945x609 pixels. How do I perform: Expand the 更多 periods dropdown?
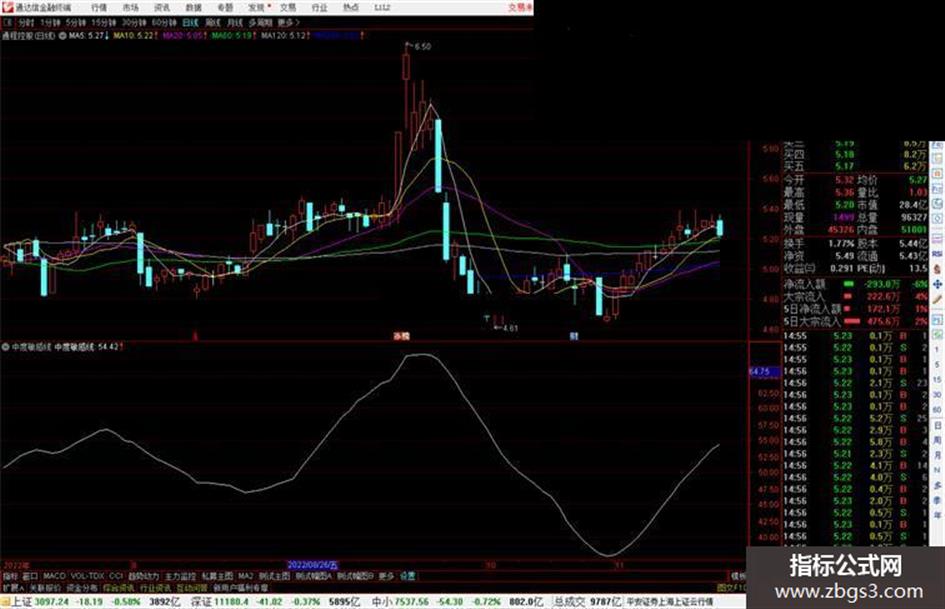(x=289, y=23)
